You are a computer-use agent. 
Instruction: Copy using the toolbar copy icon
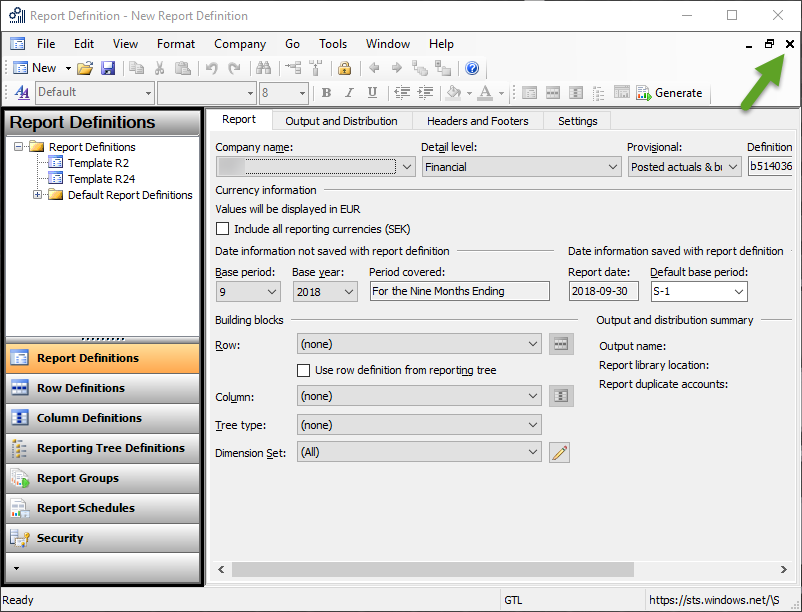tap(136, 68)
